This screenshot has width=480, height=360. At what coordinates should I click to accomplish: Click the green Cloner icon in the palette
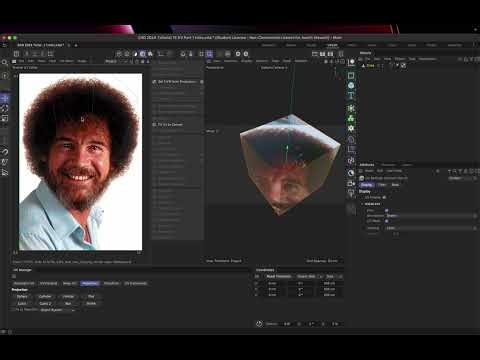point(351,118)
